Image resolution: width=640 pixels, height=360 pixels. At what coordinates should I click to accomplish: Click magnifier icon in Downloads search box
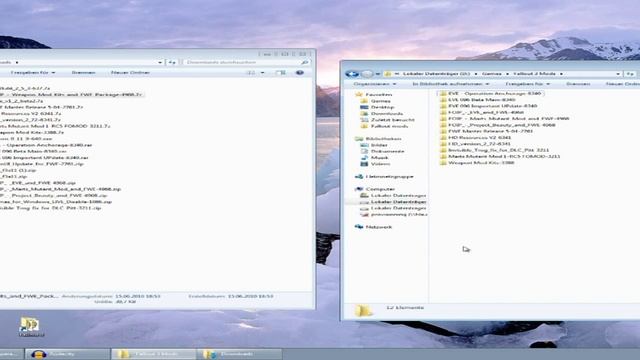[x=304, y=62]
